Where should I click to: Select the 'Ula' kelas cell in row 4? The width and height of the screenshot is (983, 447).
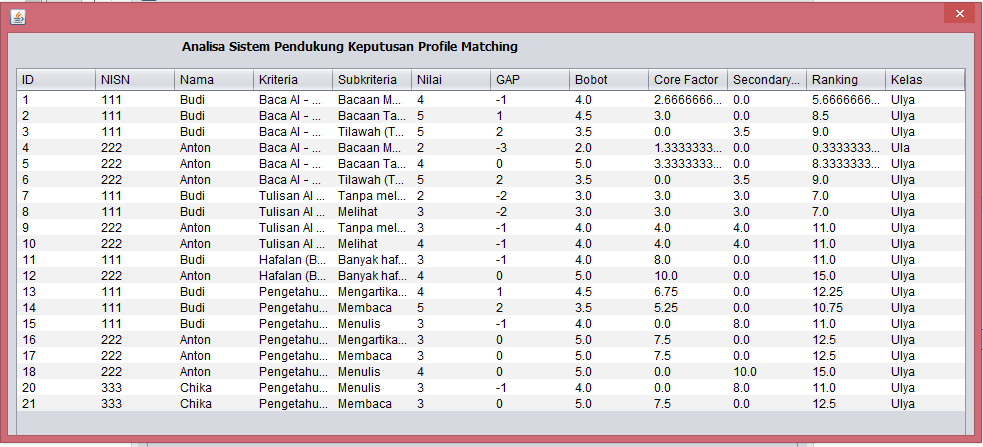coord(925,148)
